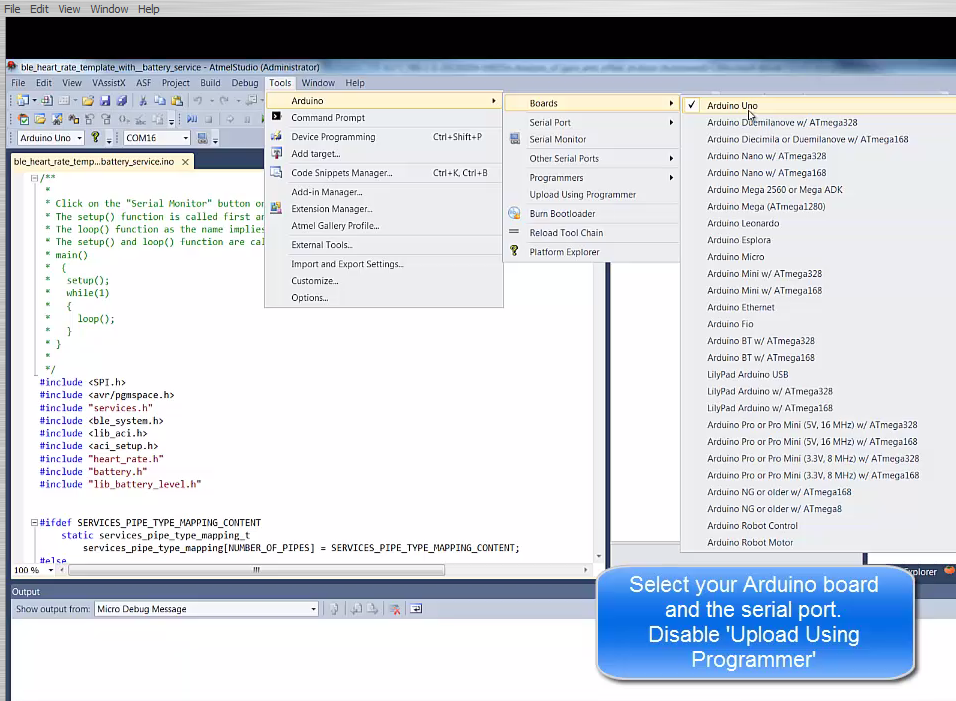Click the Paste clipboard icon
Viewport: 956px width, 701px height.
[x=177, y=101]
